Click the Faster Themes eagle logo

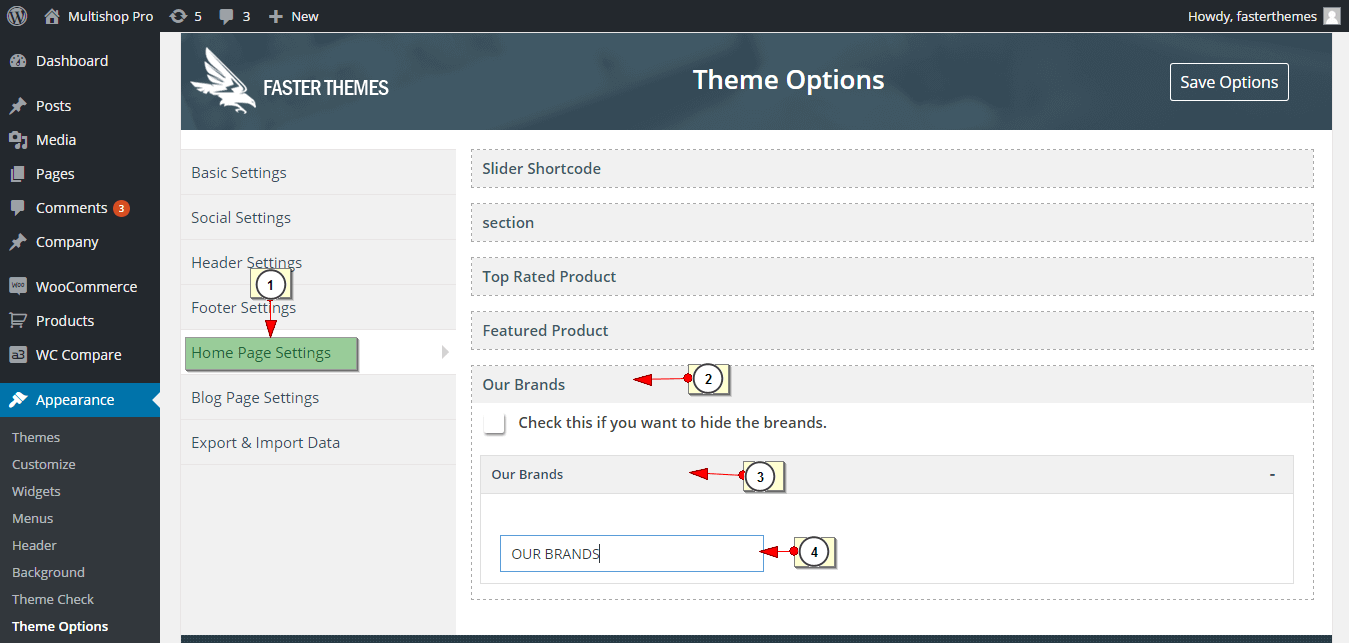223,81
